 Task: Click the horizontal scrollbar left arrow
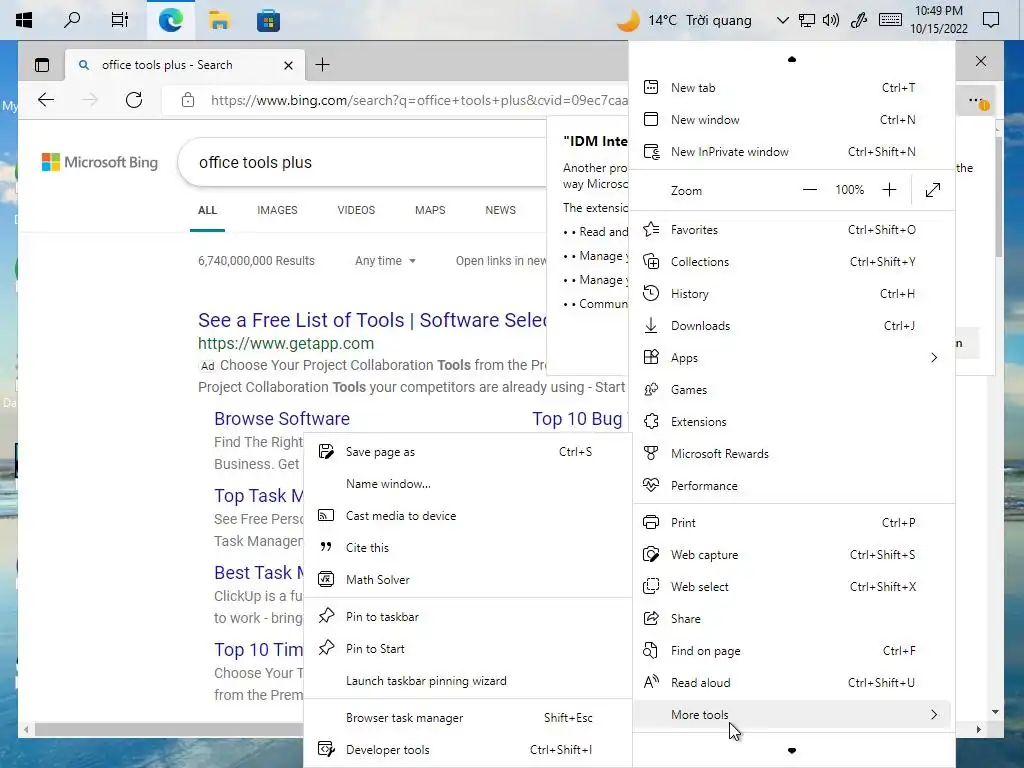(x=26, y=729)
